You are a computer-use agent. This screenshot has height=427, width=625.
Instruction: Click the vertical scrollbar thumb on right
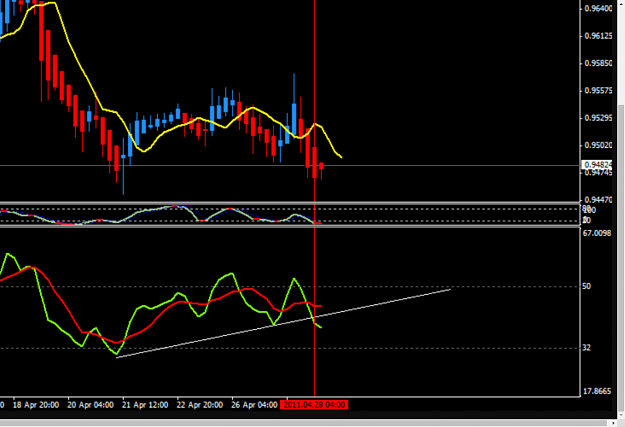click(621, 257)
